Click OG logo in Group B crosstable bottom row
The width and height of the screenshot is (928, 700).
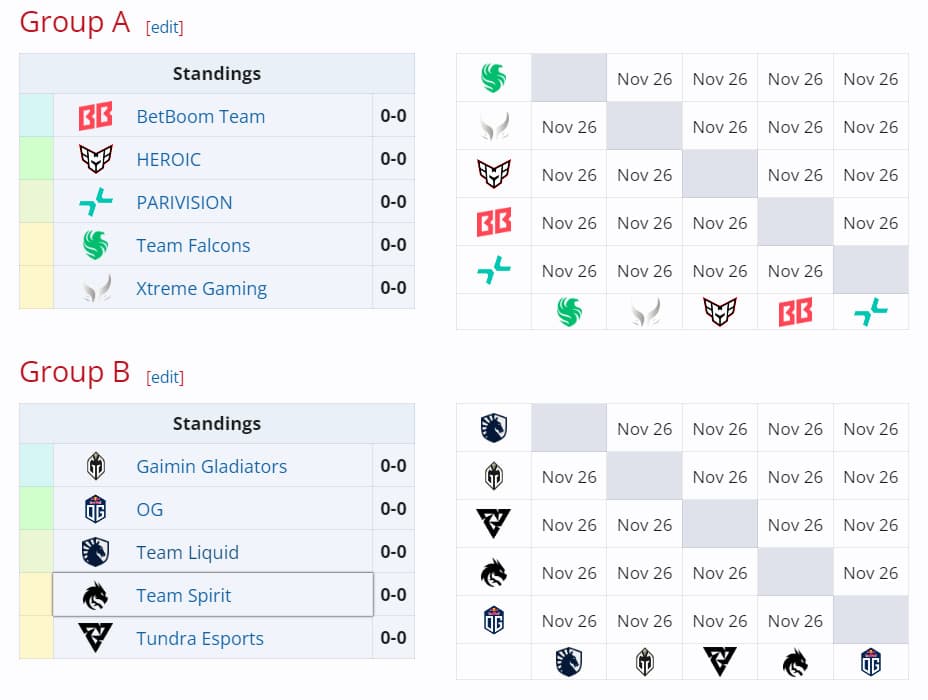click(x=871, y=662)
